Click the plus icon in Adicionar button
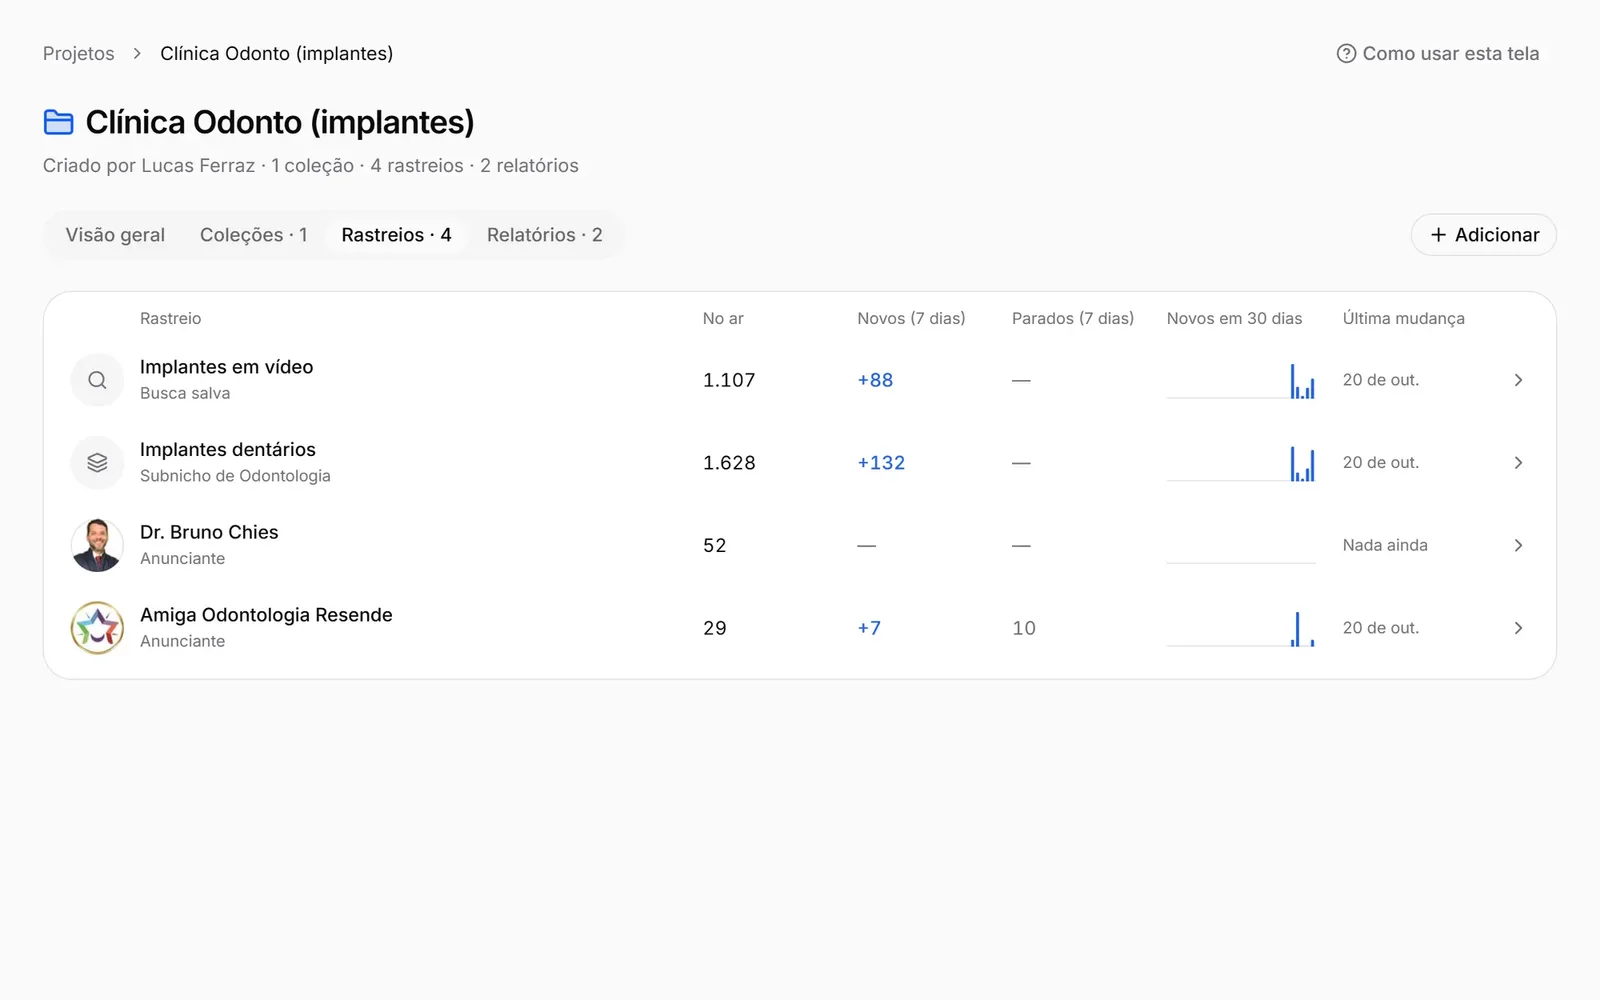The height and width of the screenshot is (1000, 1600). pos(1438,235)
